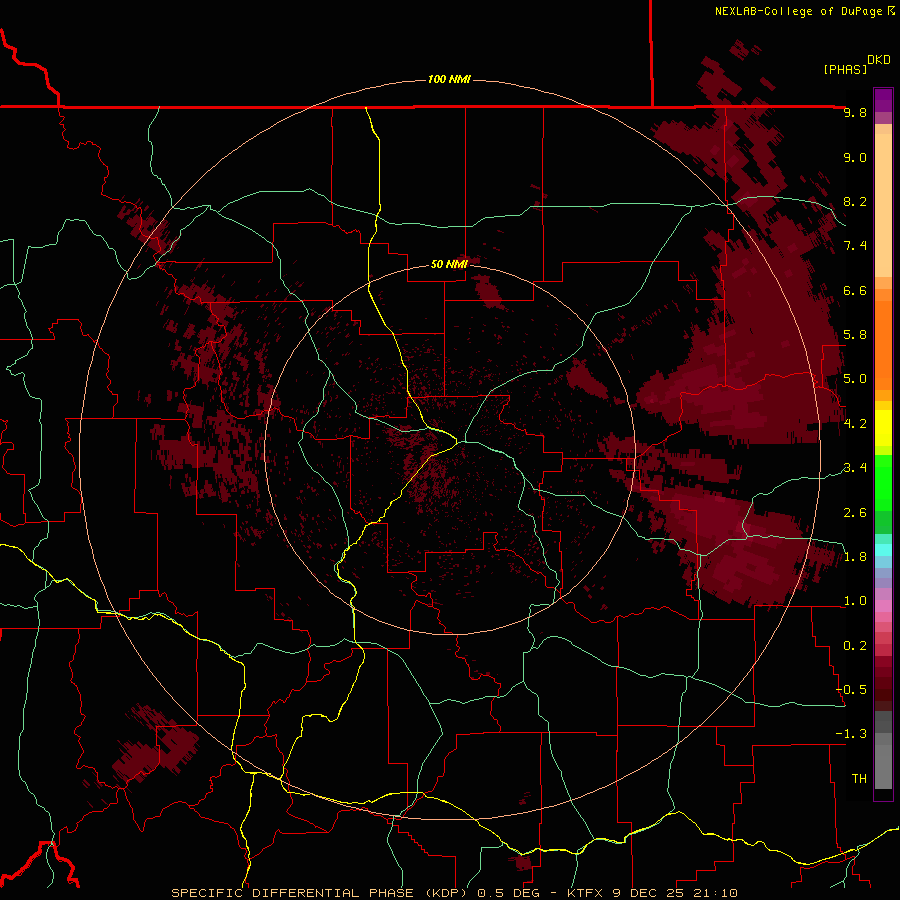Image resolution: width=900 pixels, height=900 pixels.
Task: Click the 4.2 value on the color scale
Action: [855, 424]
